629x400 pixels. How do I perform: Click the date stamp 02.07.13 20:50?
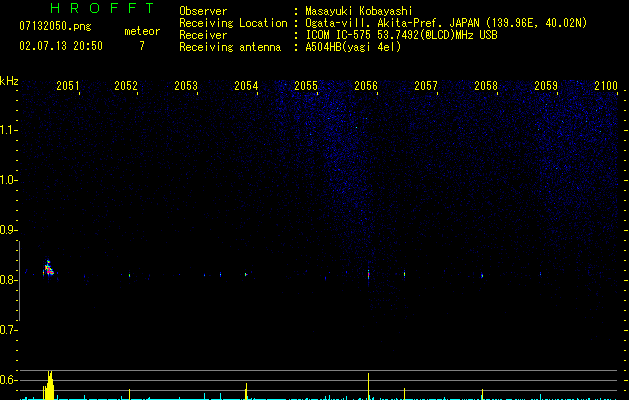coord(61,46)
